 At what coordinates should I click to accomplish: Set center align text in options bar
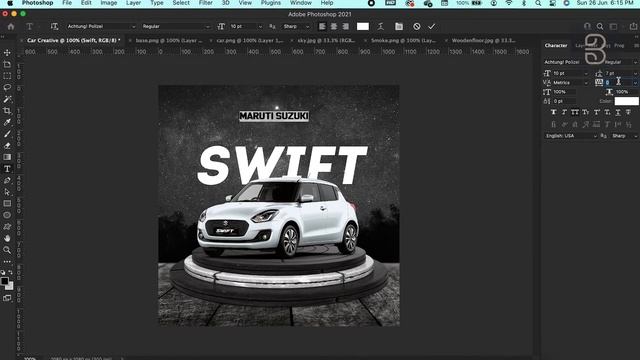(x=334, y=27)
